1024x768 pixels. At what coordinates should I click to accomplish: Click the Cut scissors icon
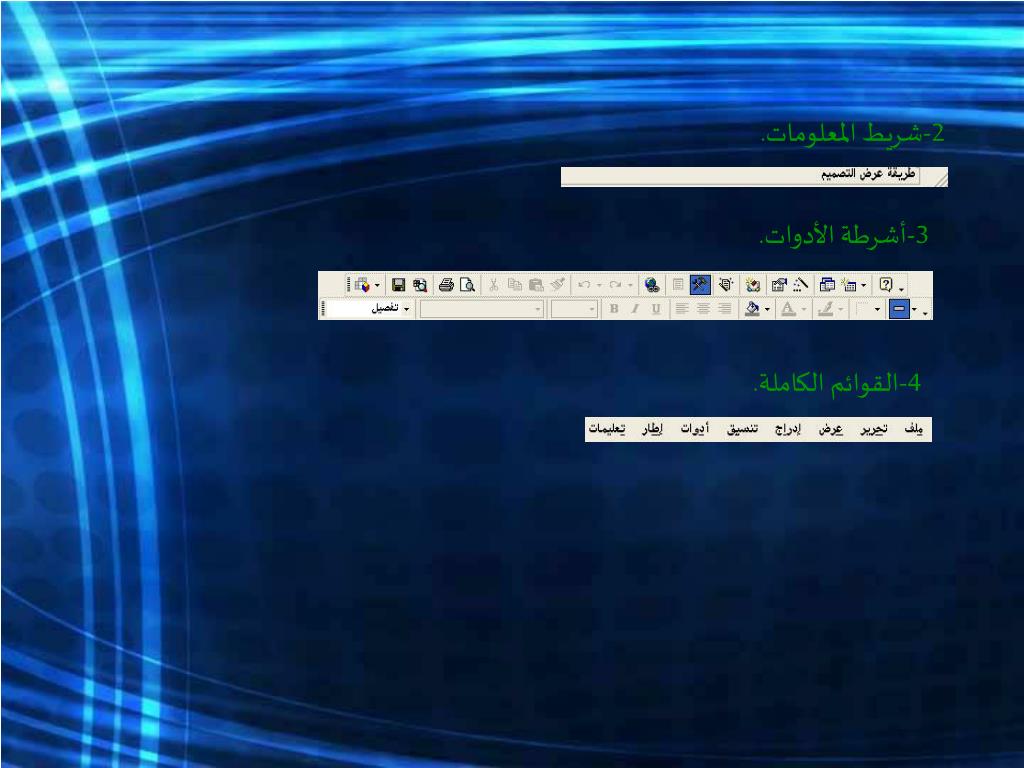[494, 285]
